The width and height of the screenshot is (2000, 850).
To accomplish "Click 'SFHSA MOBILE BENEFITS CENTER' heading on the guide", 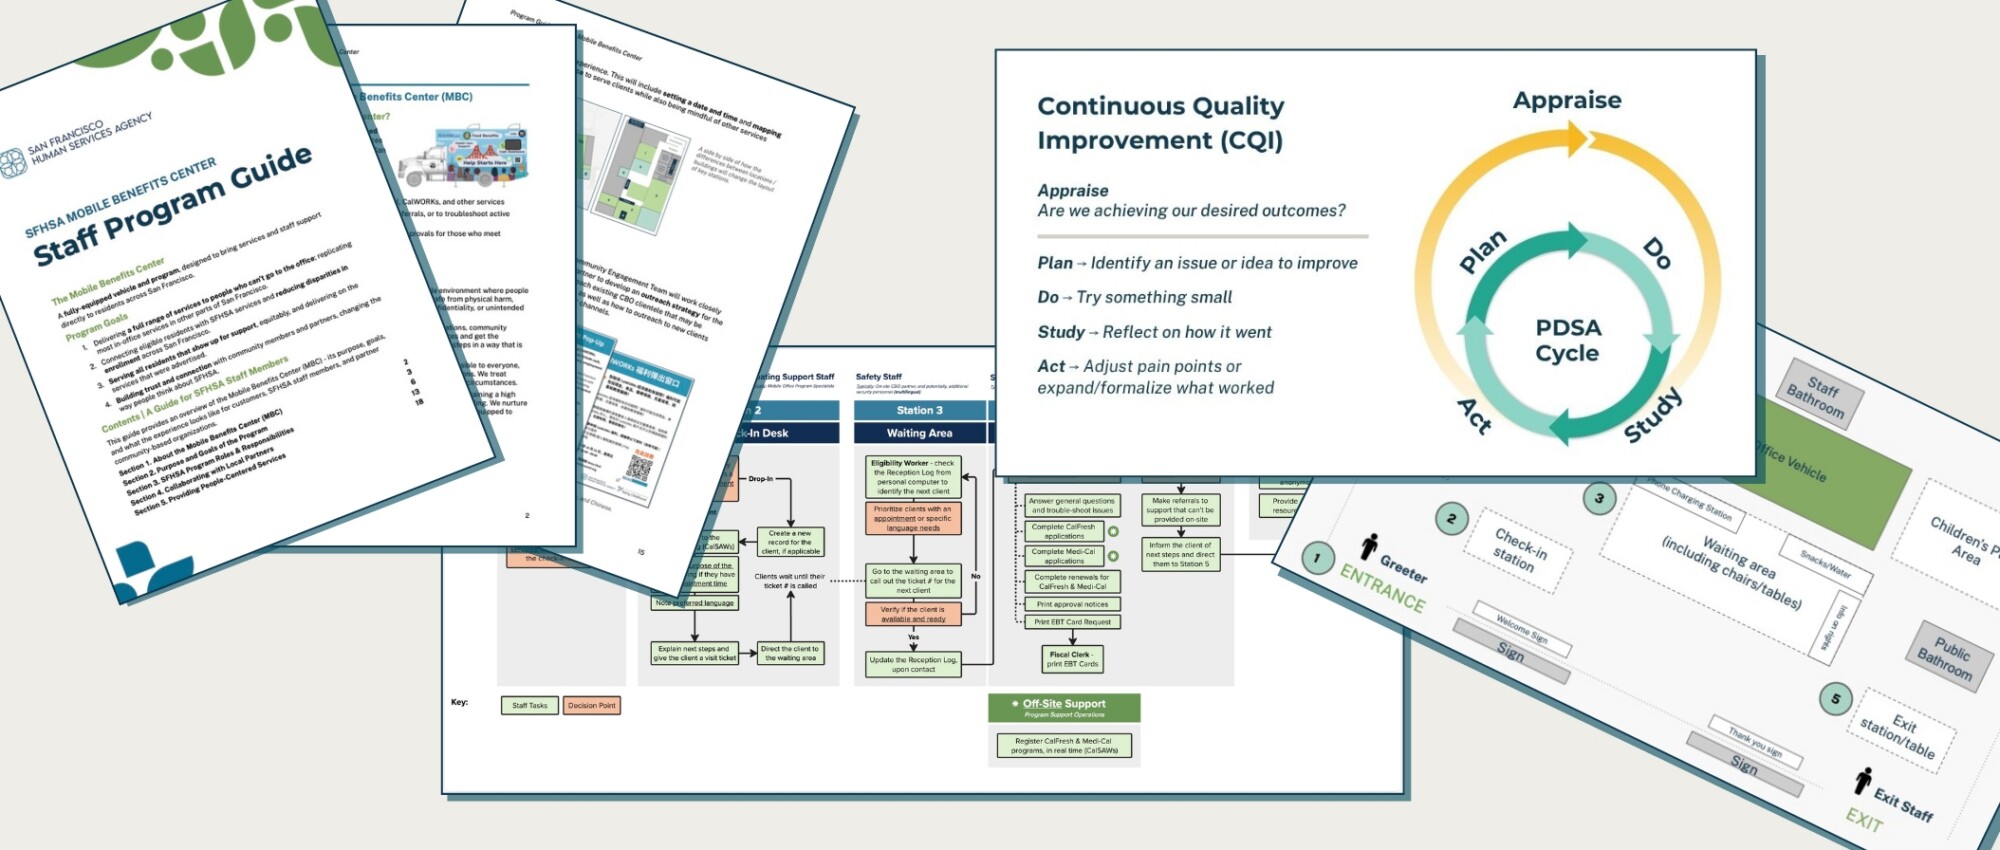I will click(x=120, y=198).
